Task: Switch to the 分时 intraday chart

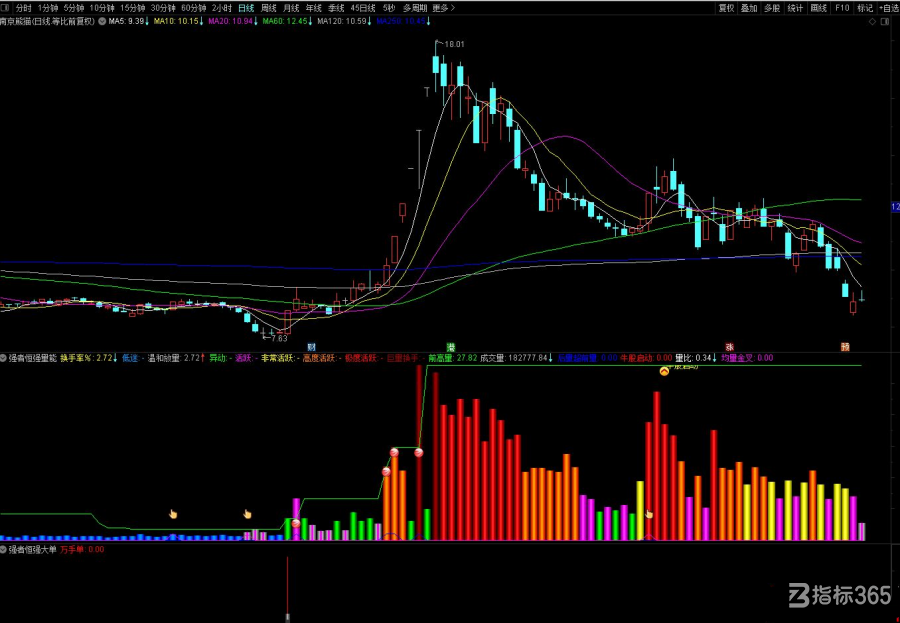Action: click(24, 8)
